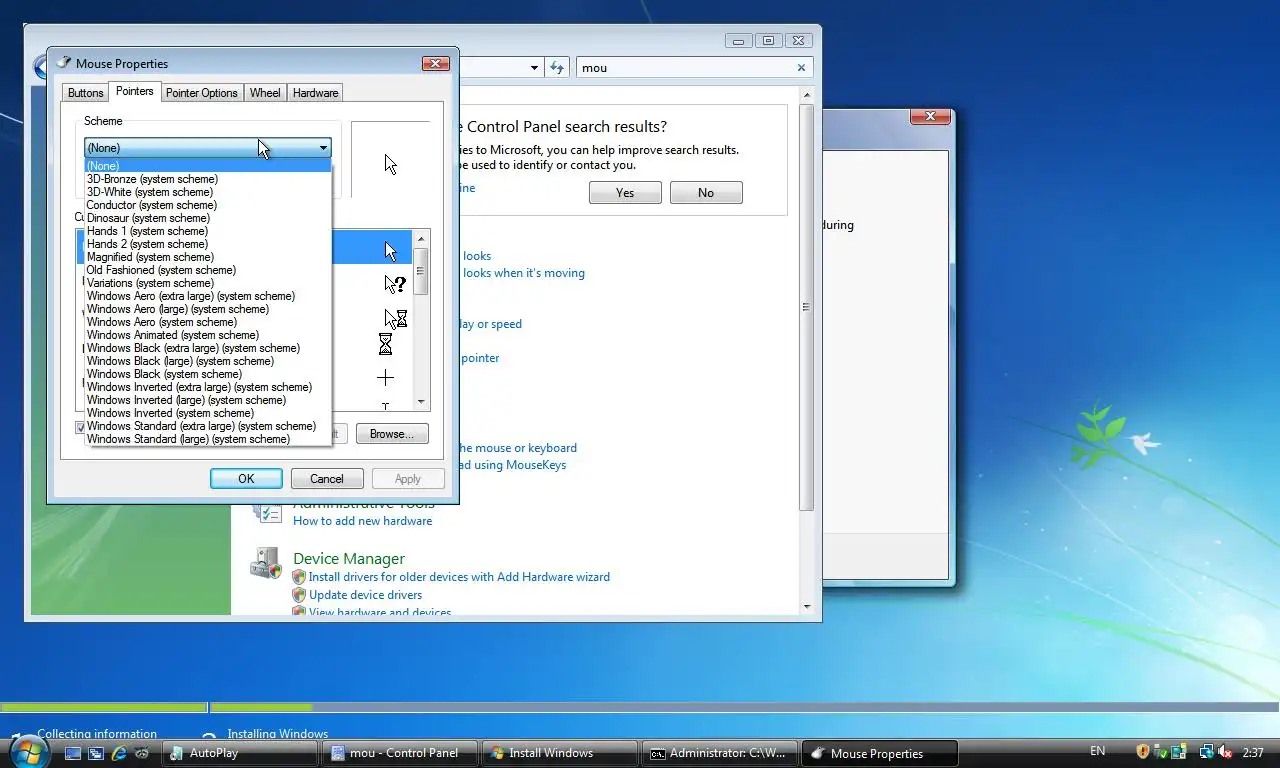Click the Show Desktop quick launch icon
This screenshot has height=768, width=1280.
click(x=73, y=753)
